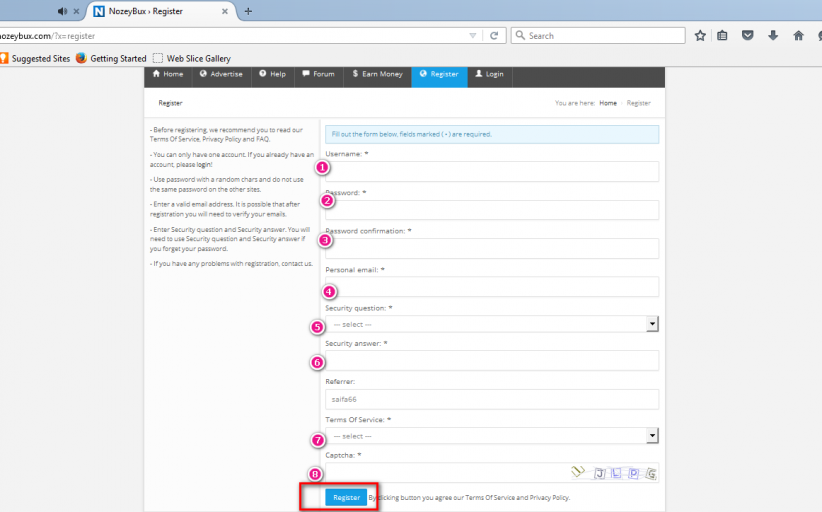
Task: Open the Advertise navigation item
Action: click(x=221, y=74)
